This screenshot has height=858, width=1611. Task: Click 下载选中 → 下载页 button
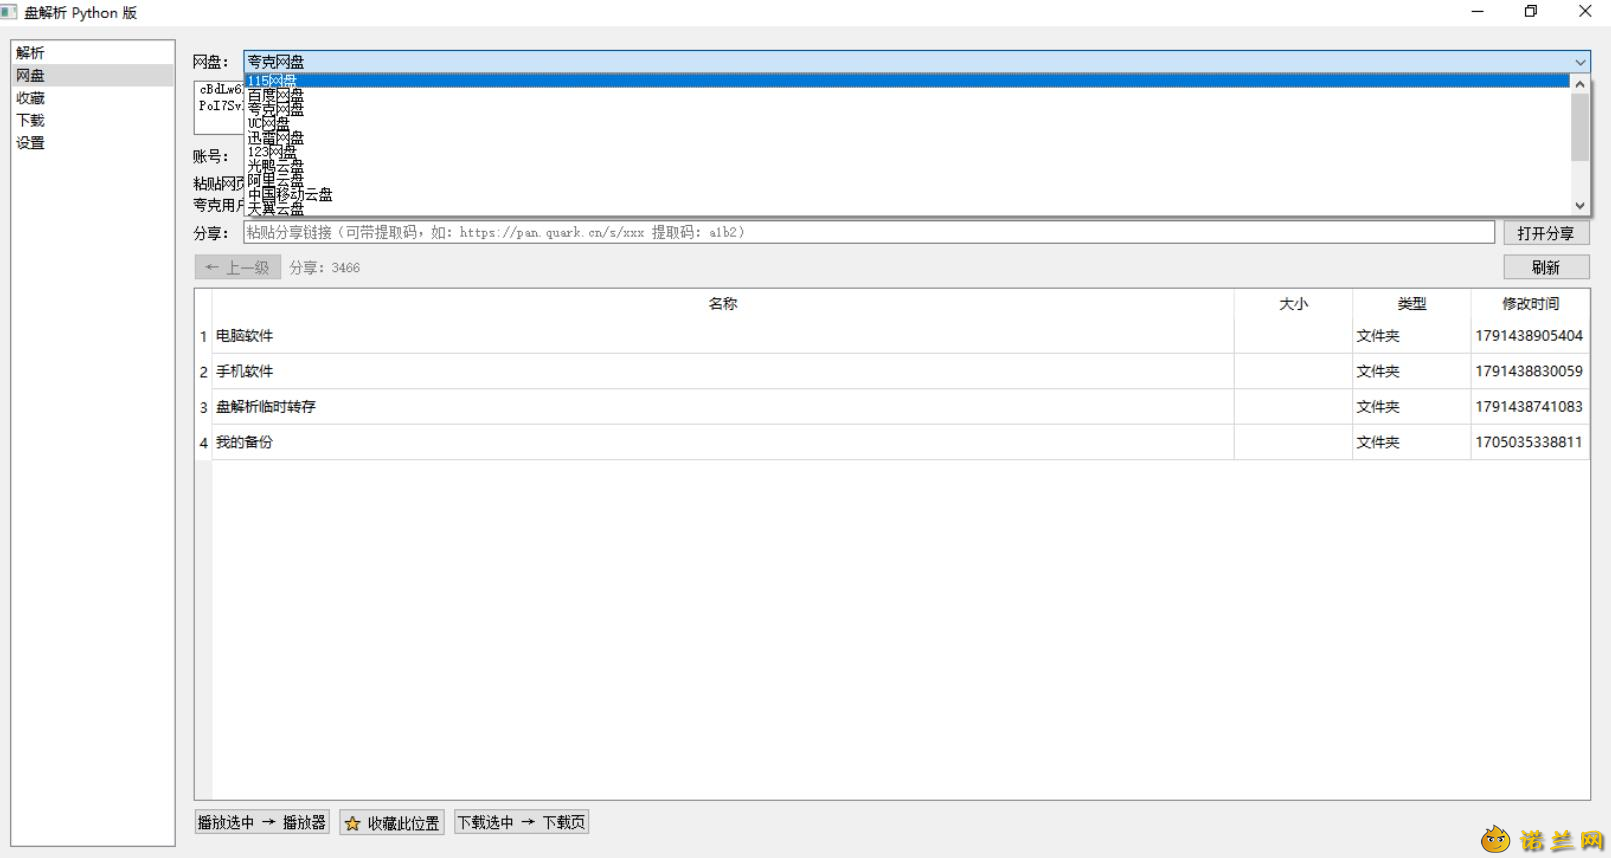point(521,822)
